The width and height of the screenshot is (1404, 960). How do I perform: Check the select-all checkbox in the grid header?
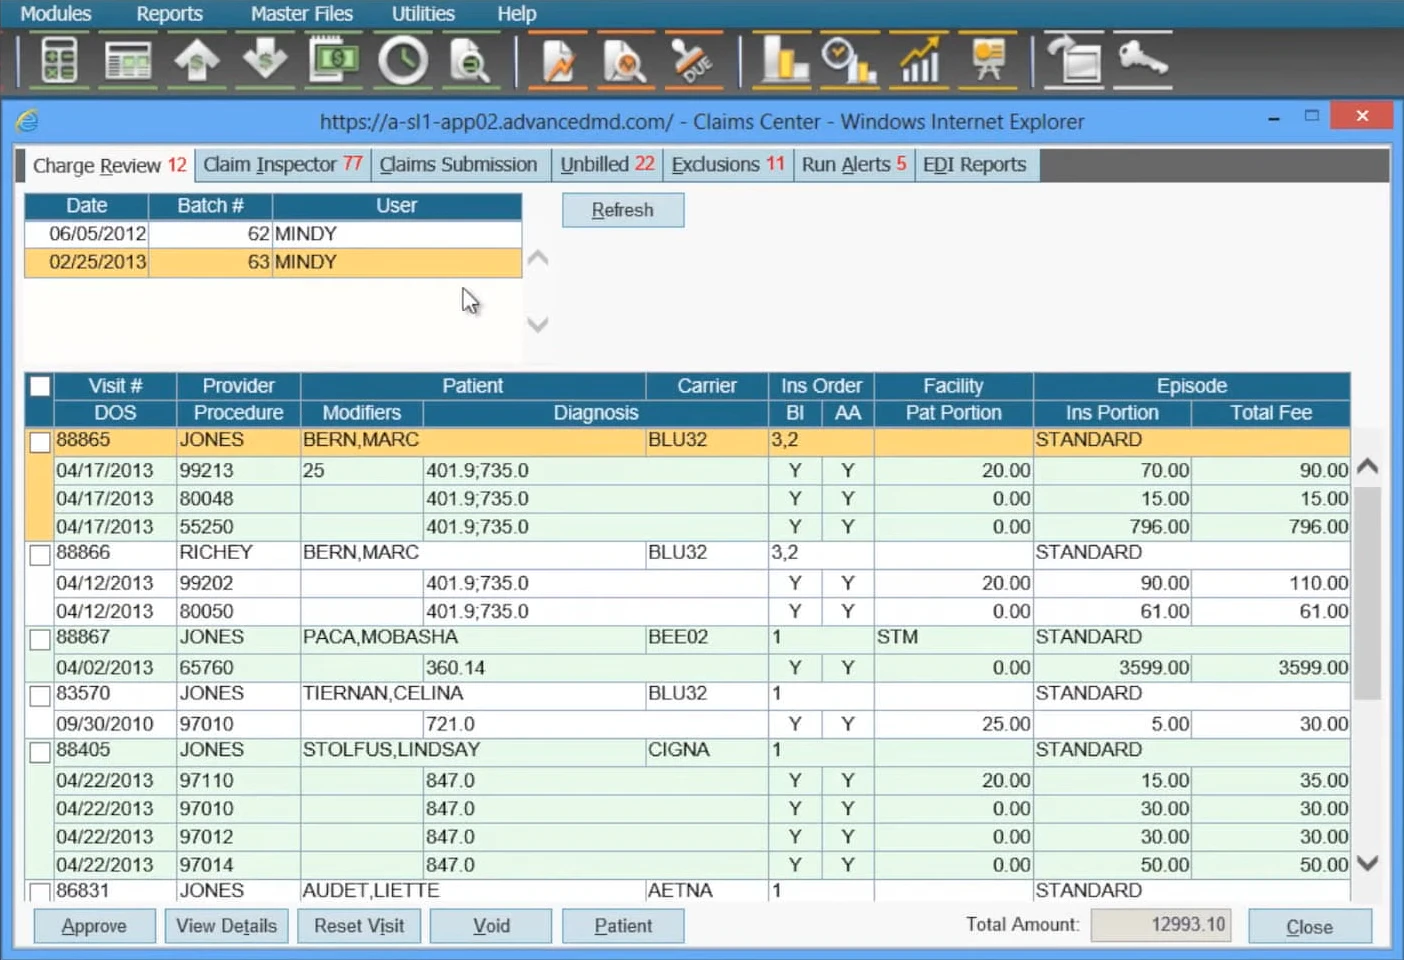tap(39, 385)
